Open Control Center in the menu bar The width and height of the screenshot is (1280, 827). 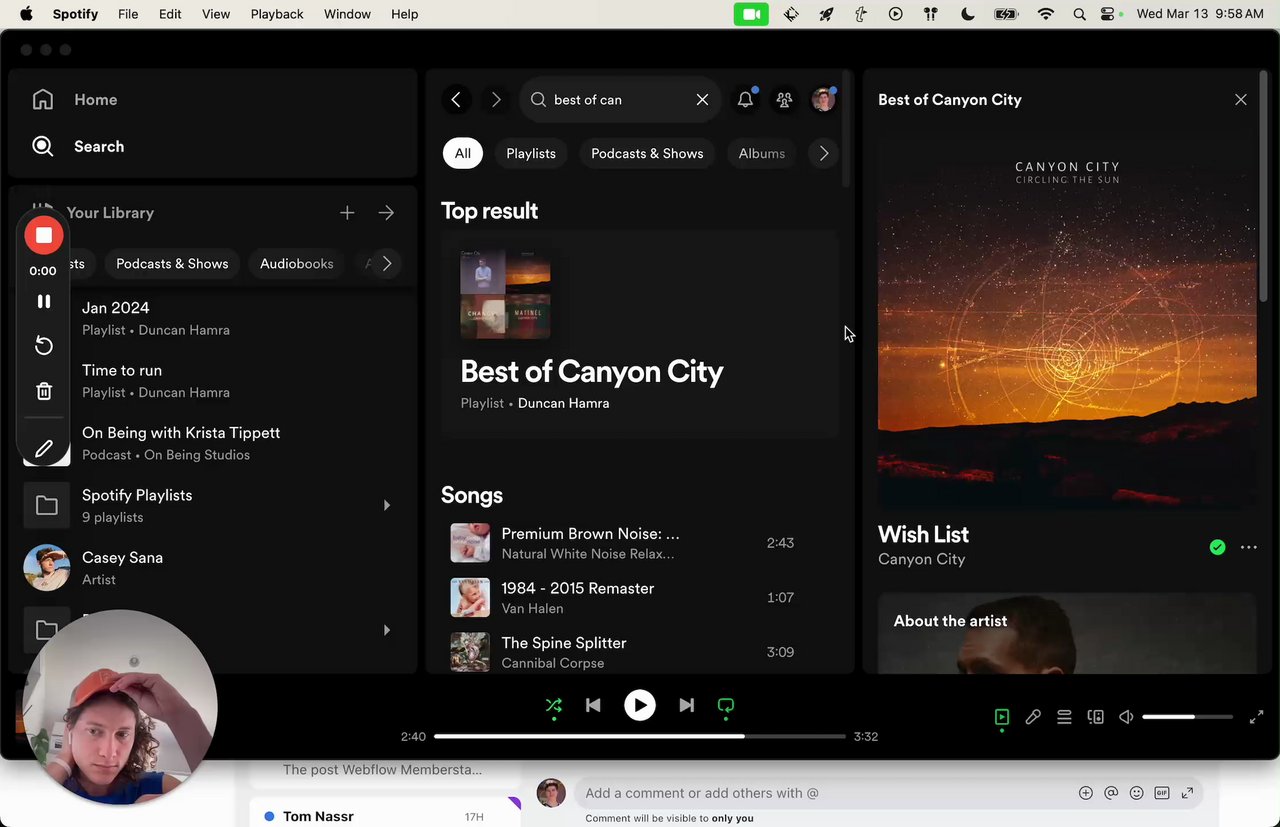(x=1109, y=14)
